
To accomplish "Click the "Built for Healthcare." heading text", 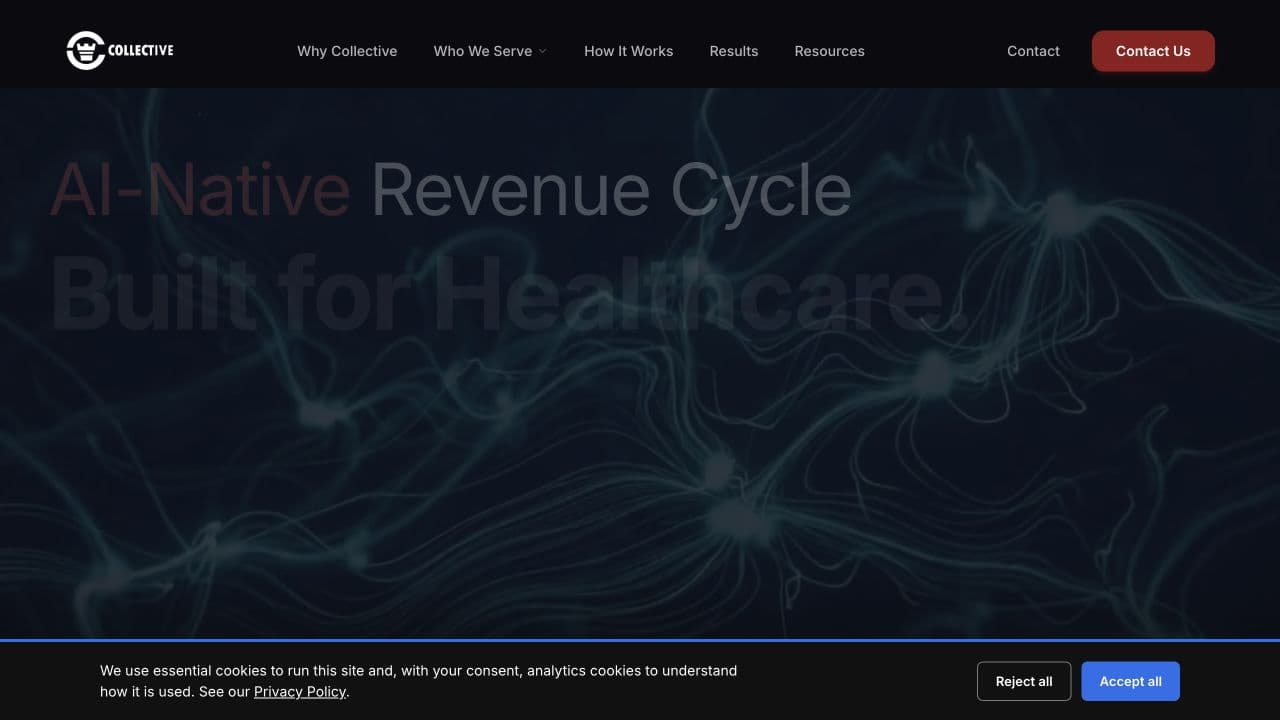I will (x=510, y=295).
